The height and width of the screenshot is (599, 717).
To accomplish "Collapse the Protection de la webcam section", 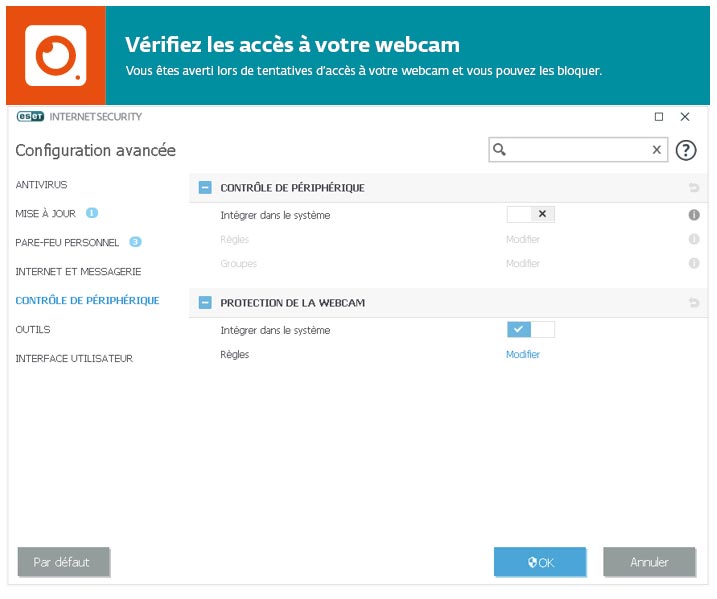I will pyautogui.click(x=205, y=303).
